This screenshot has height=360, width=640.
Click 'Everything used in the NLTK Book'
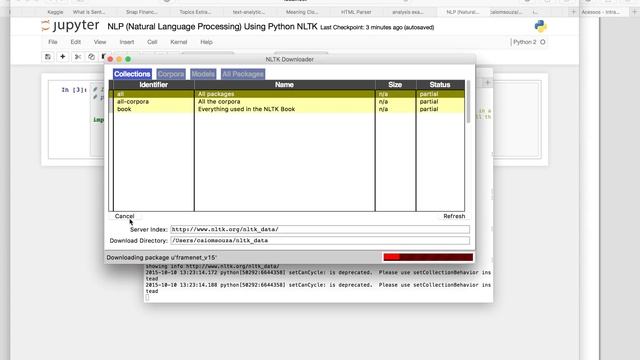tap(247, 109)
